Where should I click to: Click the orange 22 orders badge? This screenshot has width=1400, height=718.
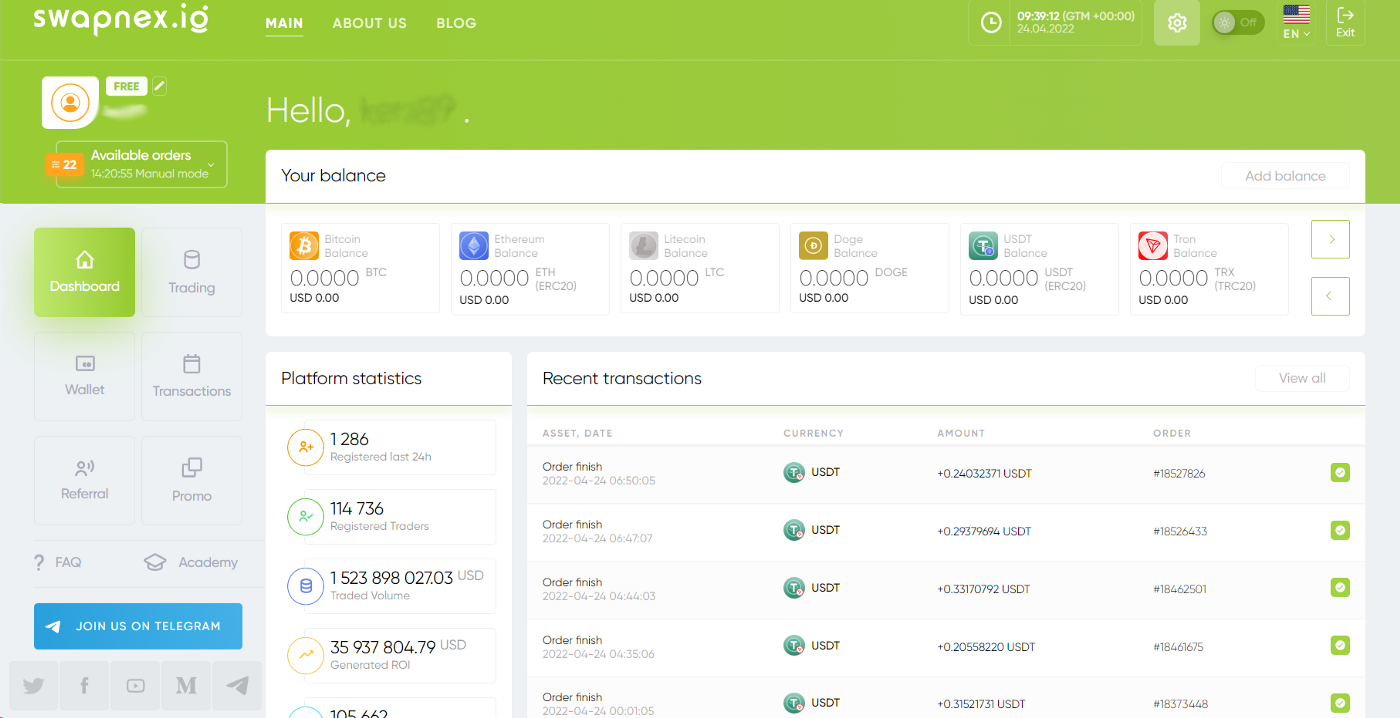[x=64, y=165]
